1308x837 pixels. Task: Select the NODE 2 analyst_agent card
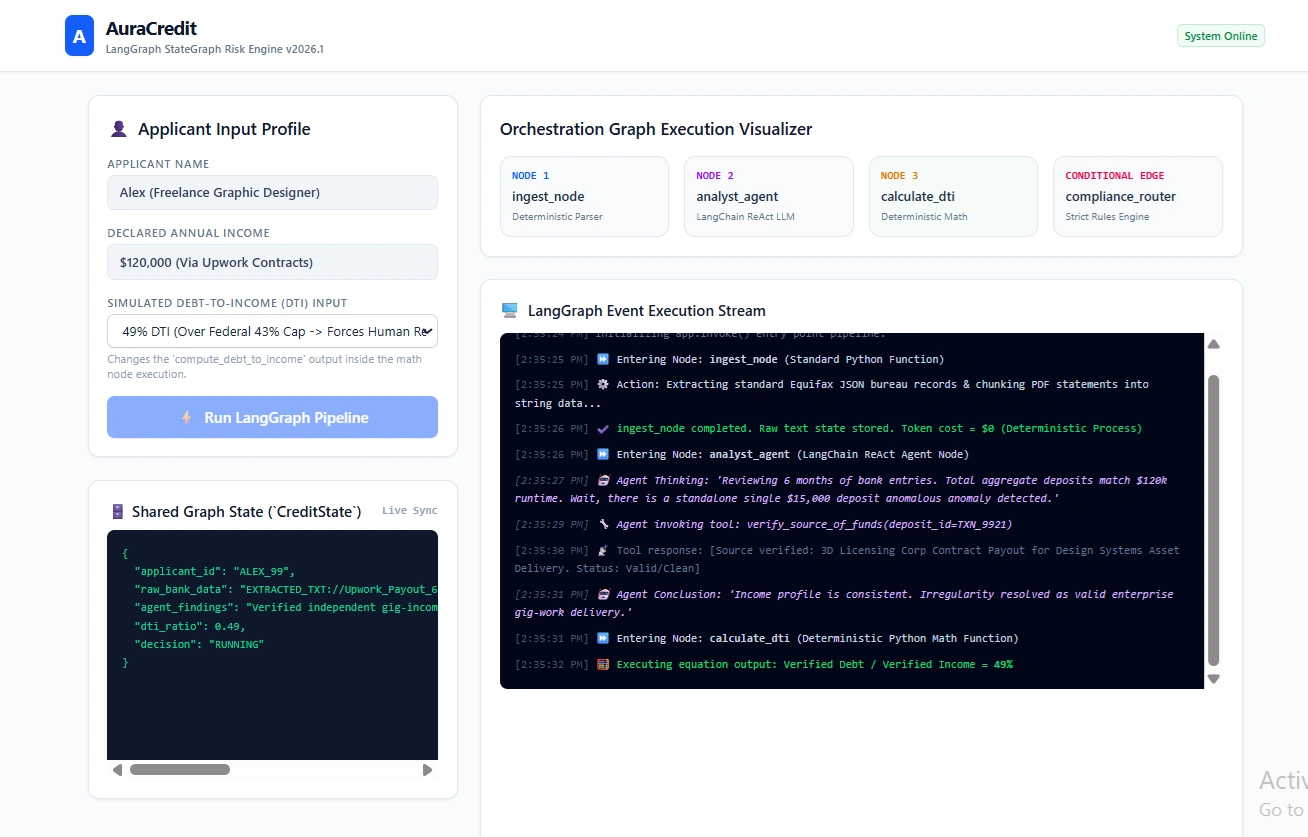(769, 196)
